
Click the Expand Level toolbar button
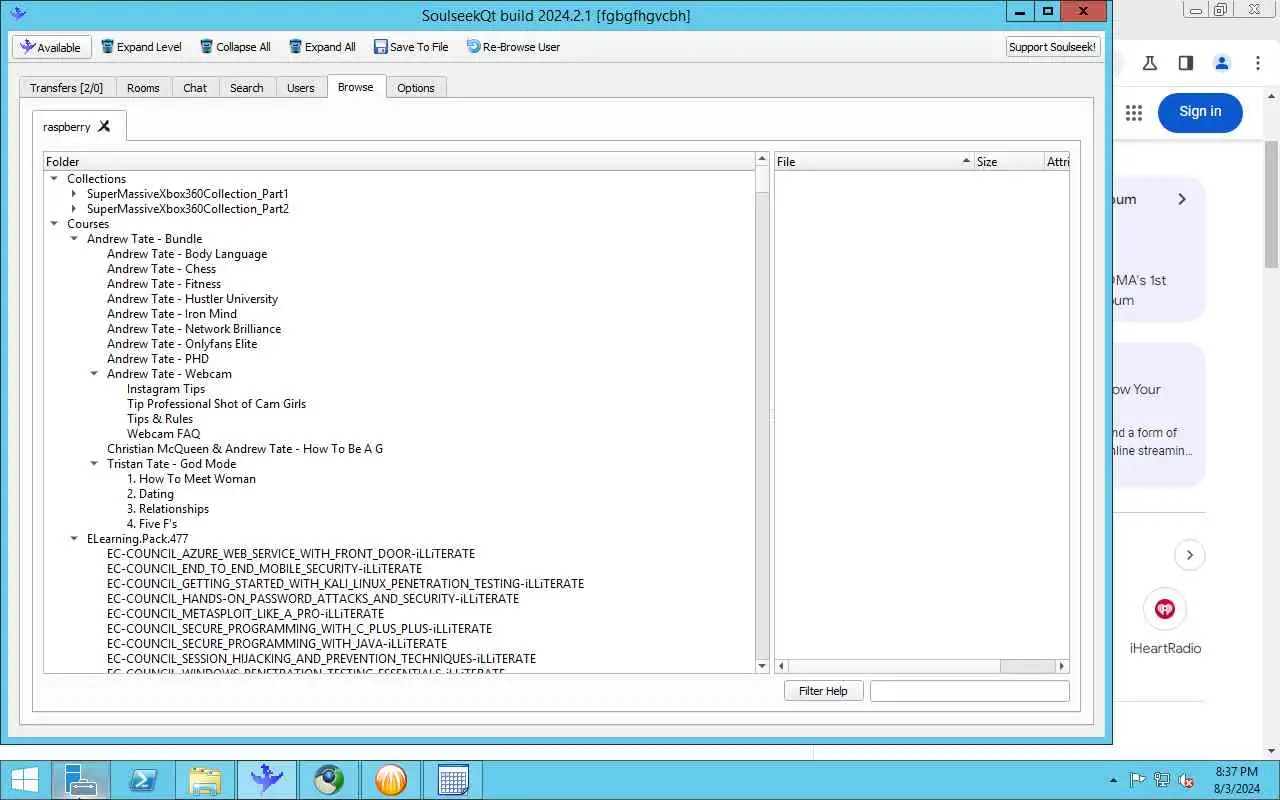141,47
